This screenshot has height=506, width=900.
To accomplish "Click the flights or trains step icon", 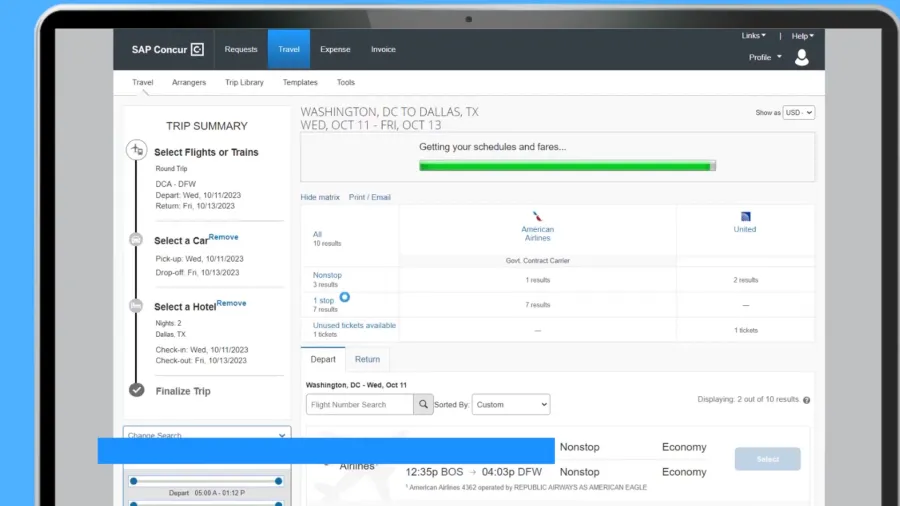I will tap(137, 150).
